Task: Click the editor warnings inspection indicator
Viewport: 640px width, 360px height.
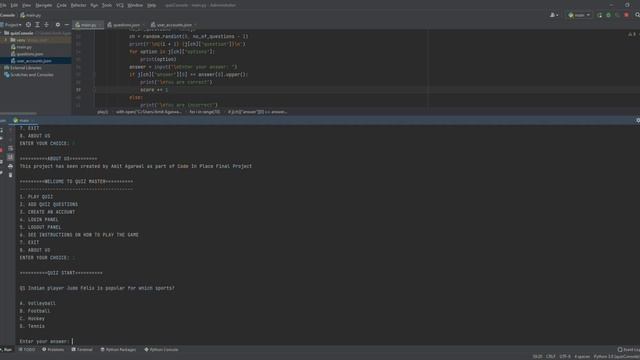Action: [x=632, y=35]
